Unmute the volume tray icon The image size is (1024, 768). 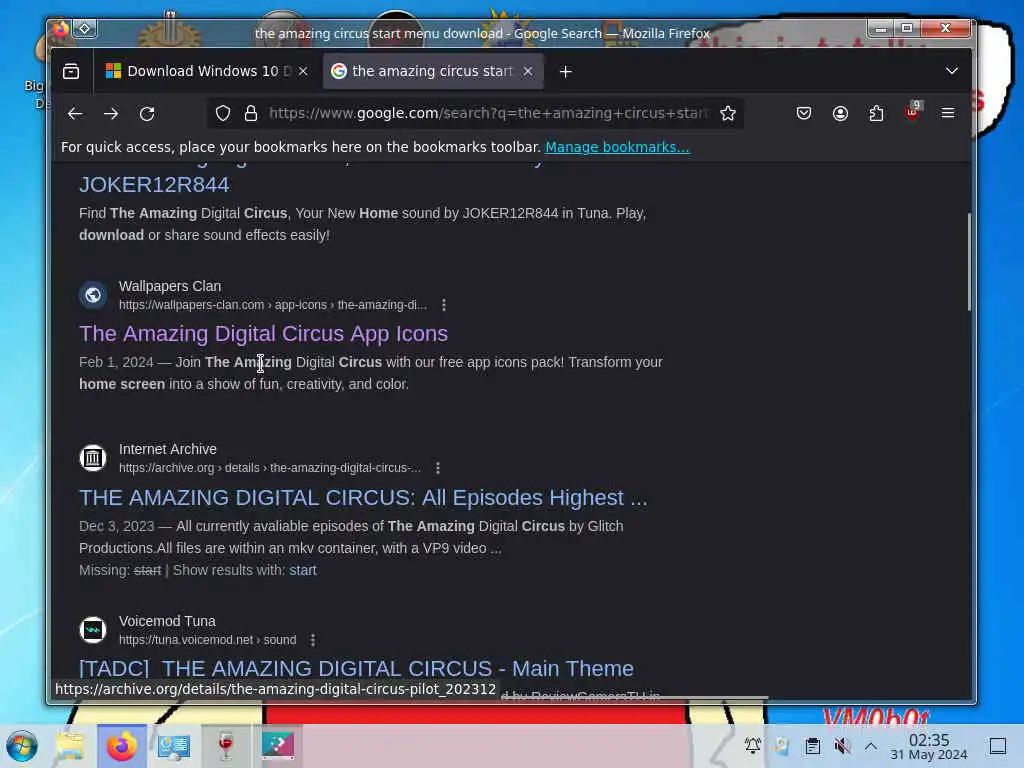tap(842, 745)
